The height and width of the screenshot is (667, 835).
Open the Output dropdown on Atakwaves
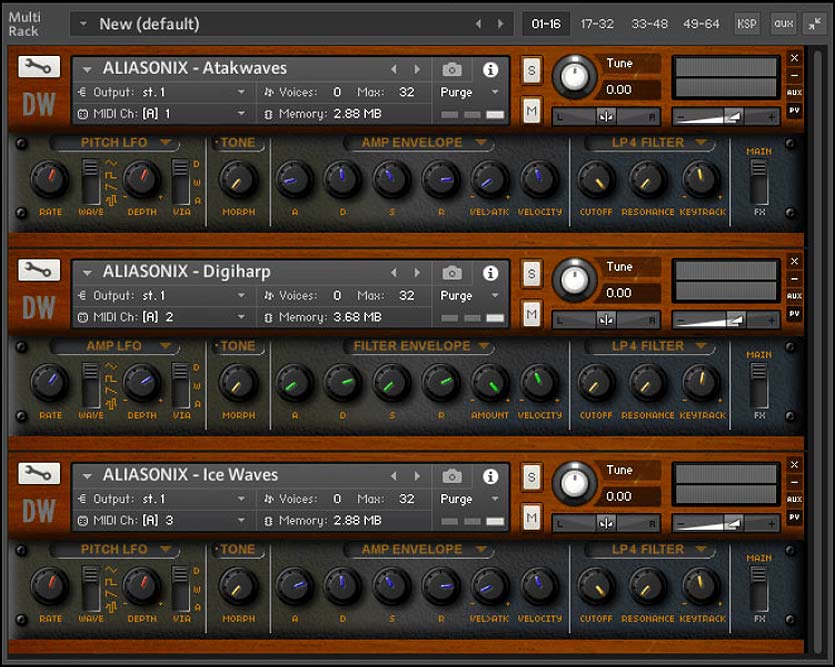click(158, 91)
